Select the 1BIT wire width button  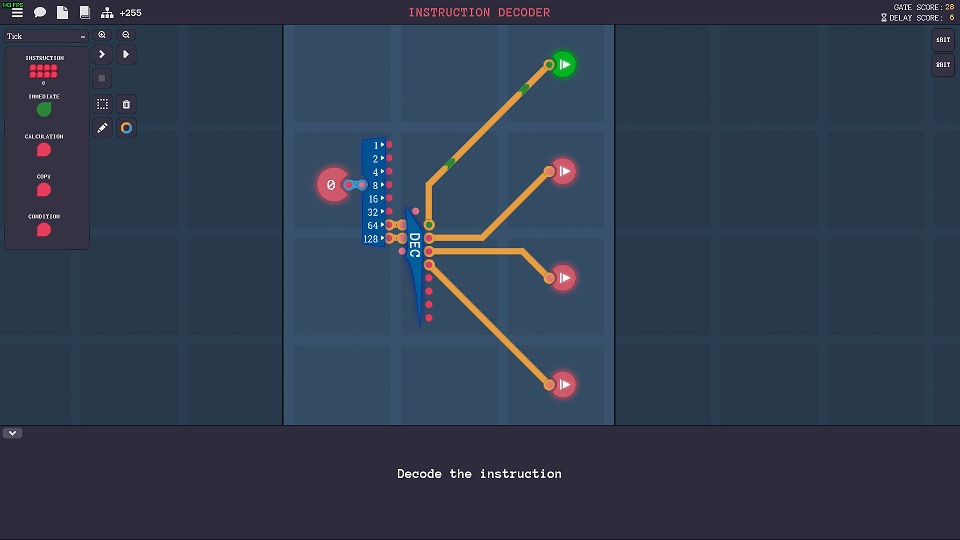[x=942, y=40]
